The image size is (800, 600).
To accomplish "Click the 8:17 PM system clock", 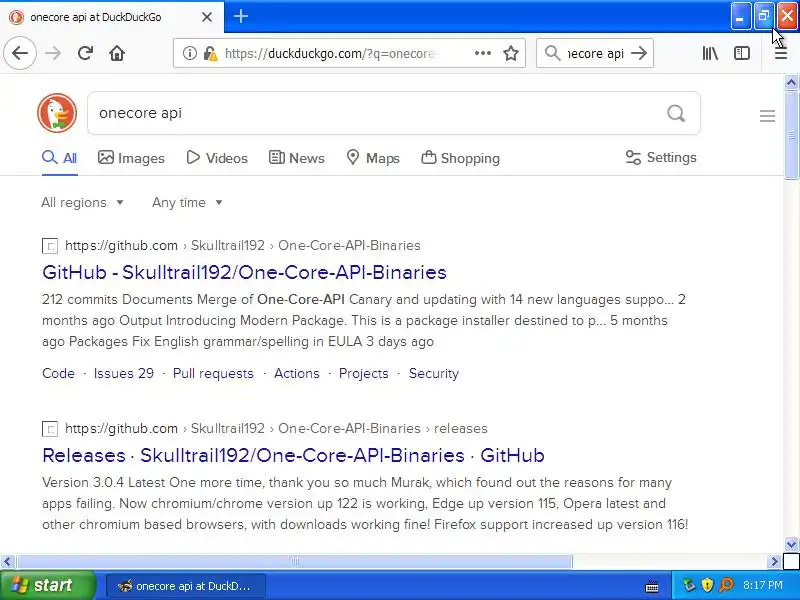I will [763, 585].
